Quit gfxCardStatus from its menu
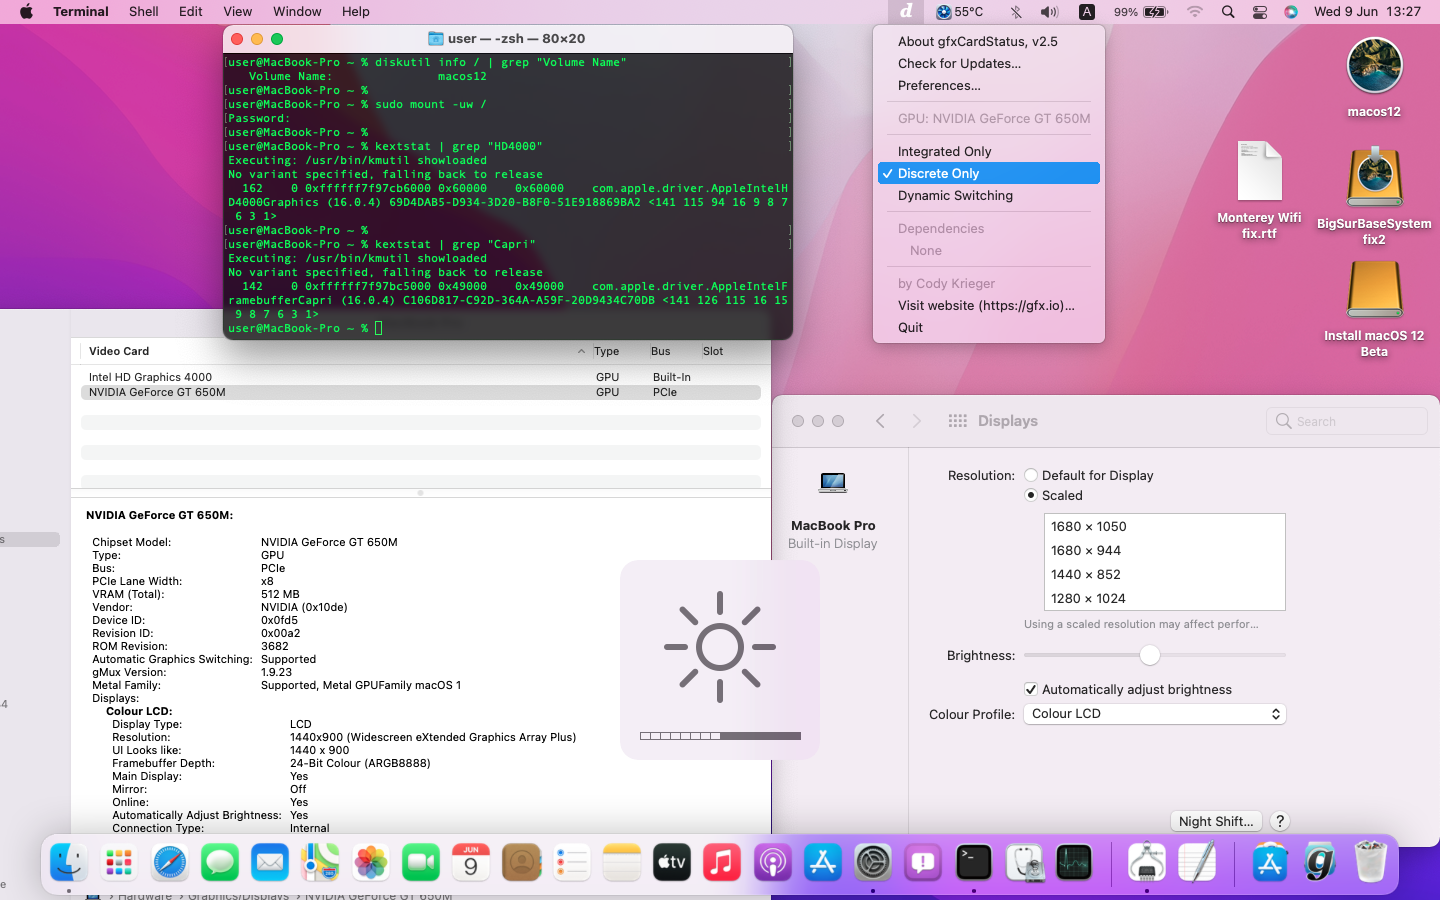The width and height of the screenshot is (1440, 900). 989,328
